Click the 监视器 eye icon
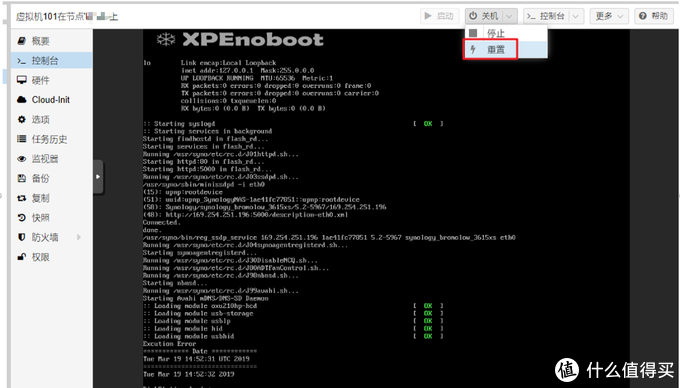The width and height of the screenshot is (680, 388). pos(21,159)
